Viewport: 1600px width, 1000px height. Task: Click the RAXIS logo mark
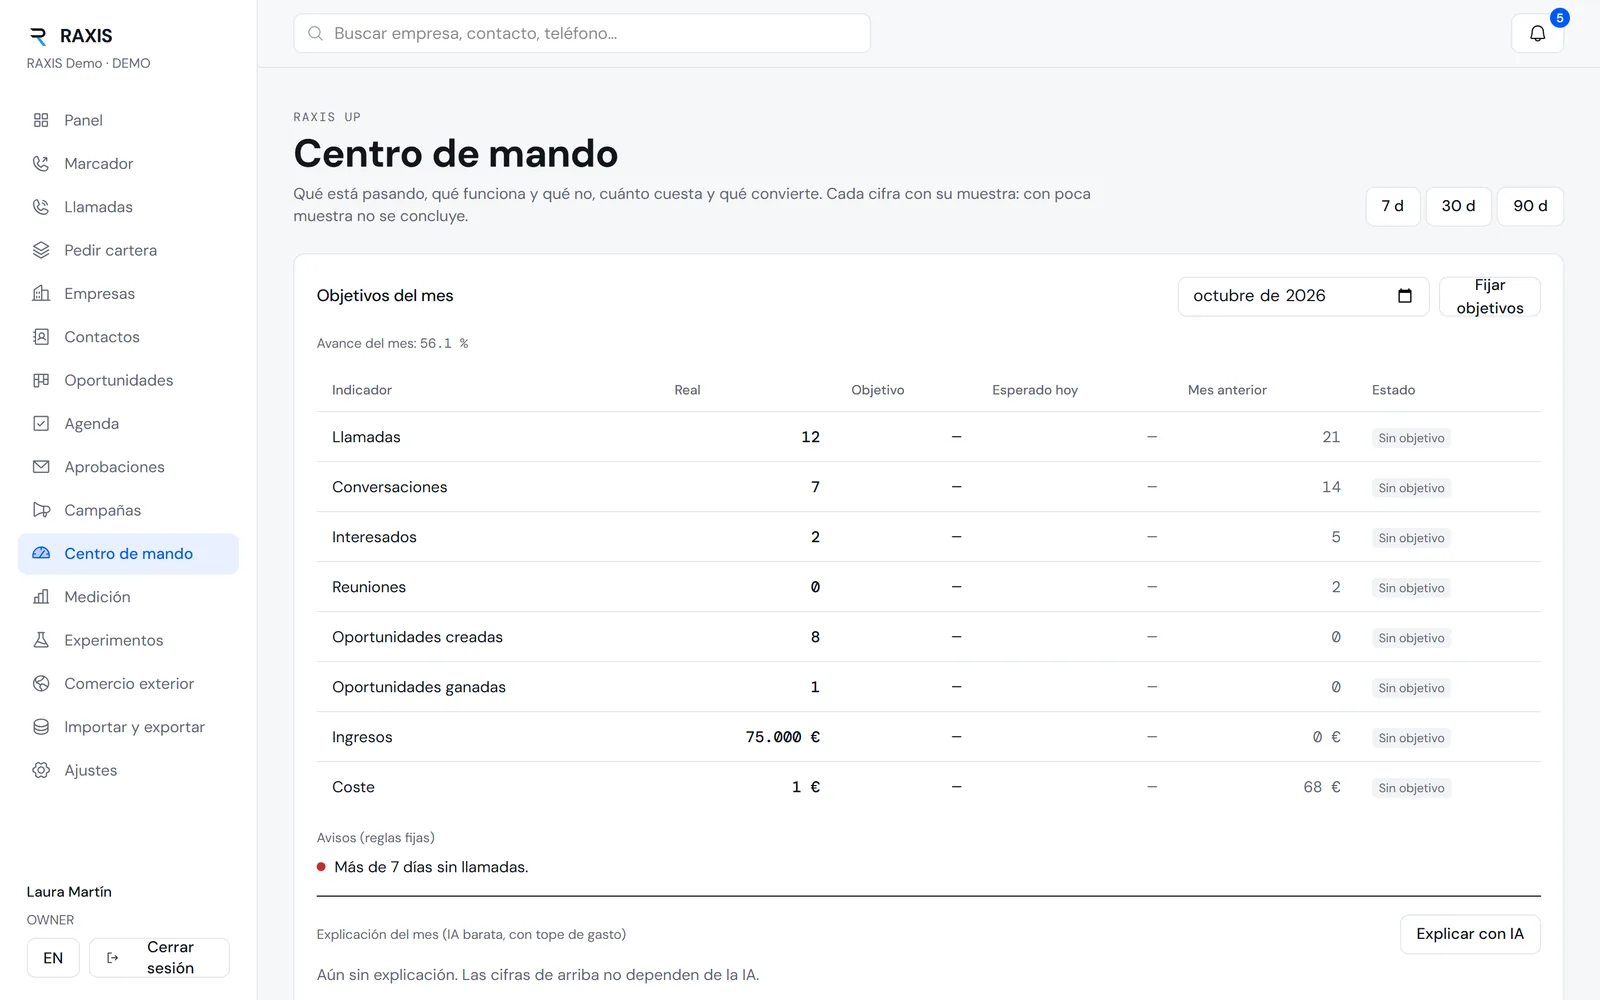(x=38, y=36)
